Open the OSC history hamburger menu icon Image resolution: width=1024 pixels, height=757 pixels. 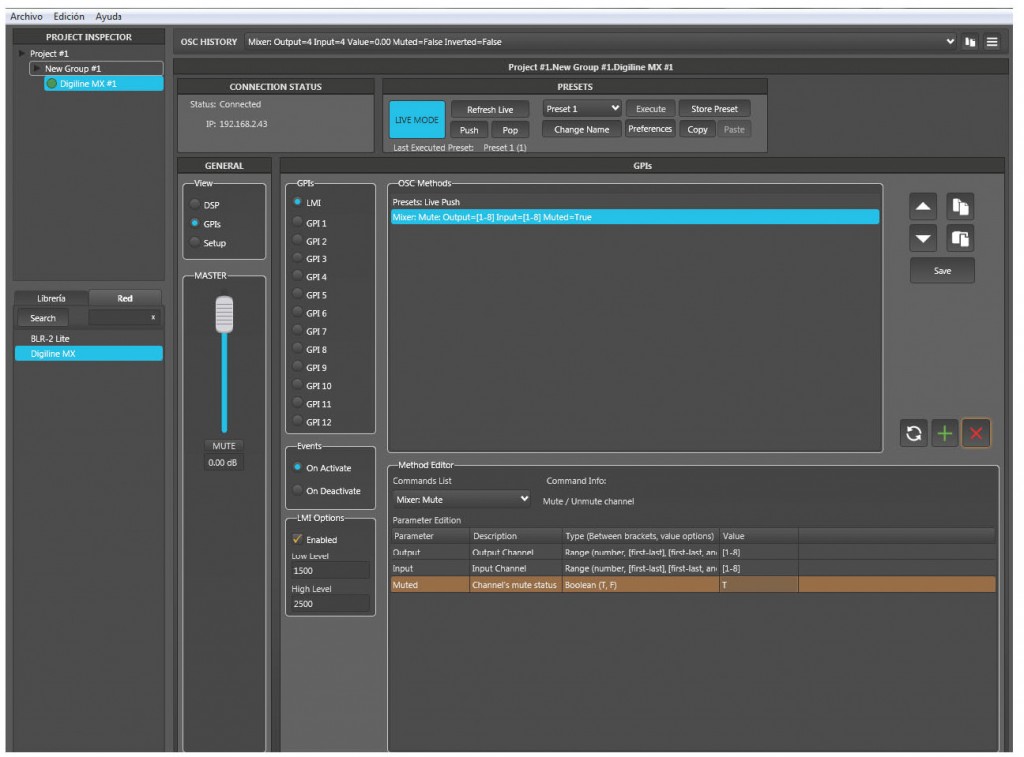[992, 42]
